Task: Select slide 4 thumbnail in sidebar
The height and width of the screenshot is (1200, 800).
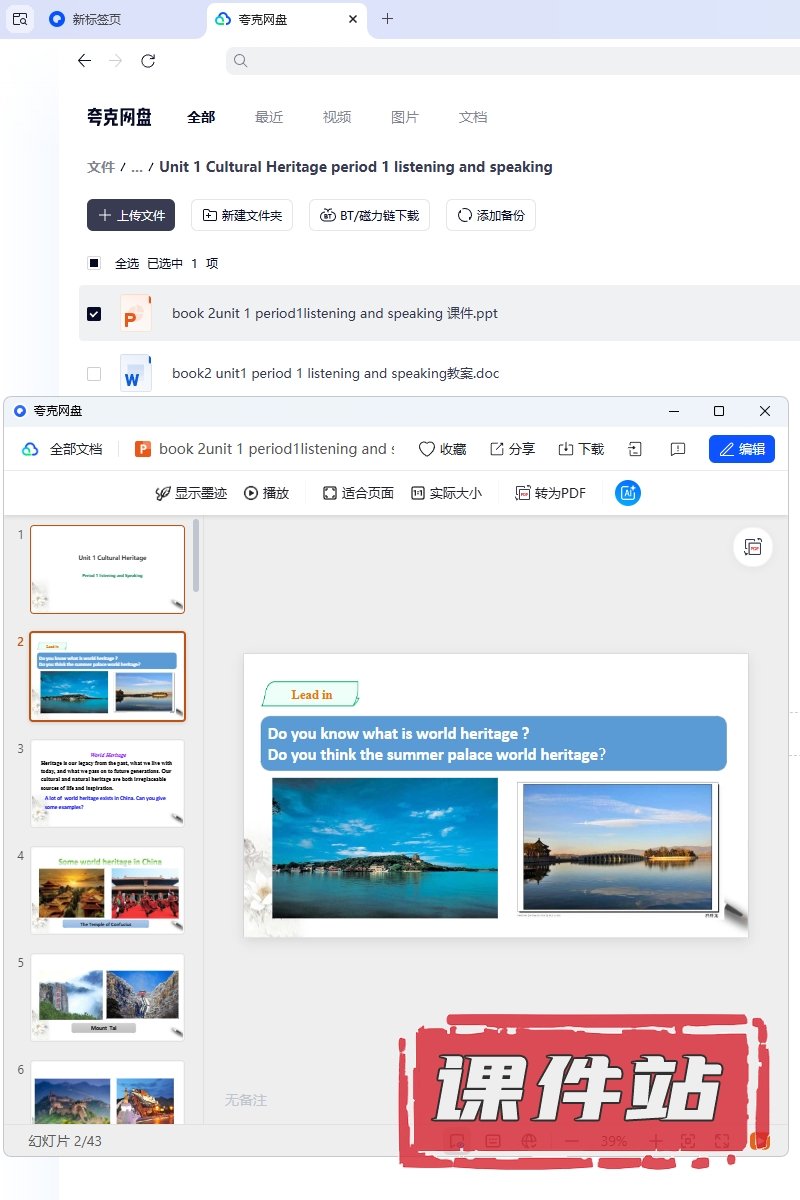Action: click(x=107, y=890)
